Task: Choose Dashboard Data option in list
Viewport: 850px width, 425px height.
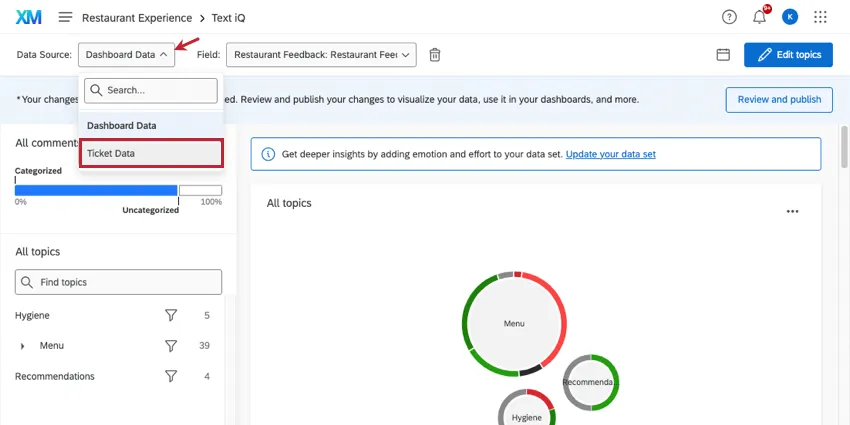Action: [x=122, y=126]
